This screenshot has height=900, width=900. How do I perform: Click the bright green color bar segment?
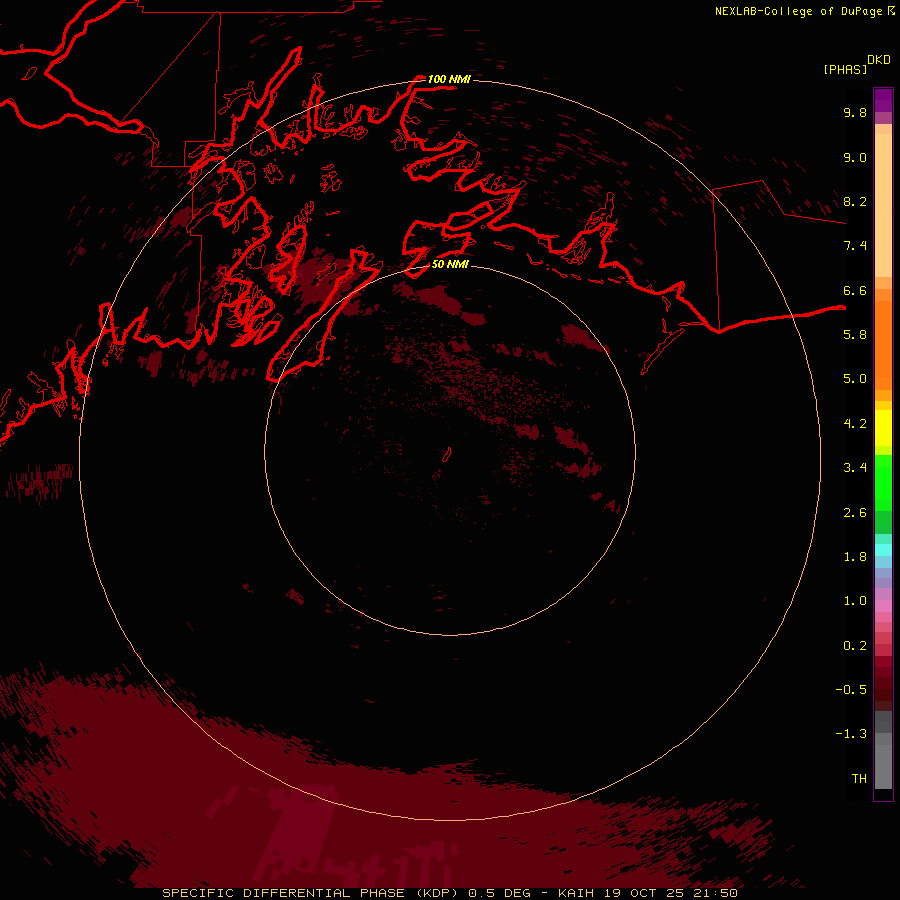(x=883, y=483)
